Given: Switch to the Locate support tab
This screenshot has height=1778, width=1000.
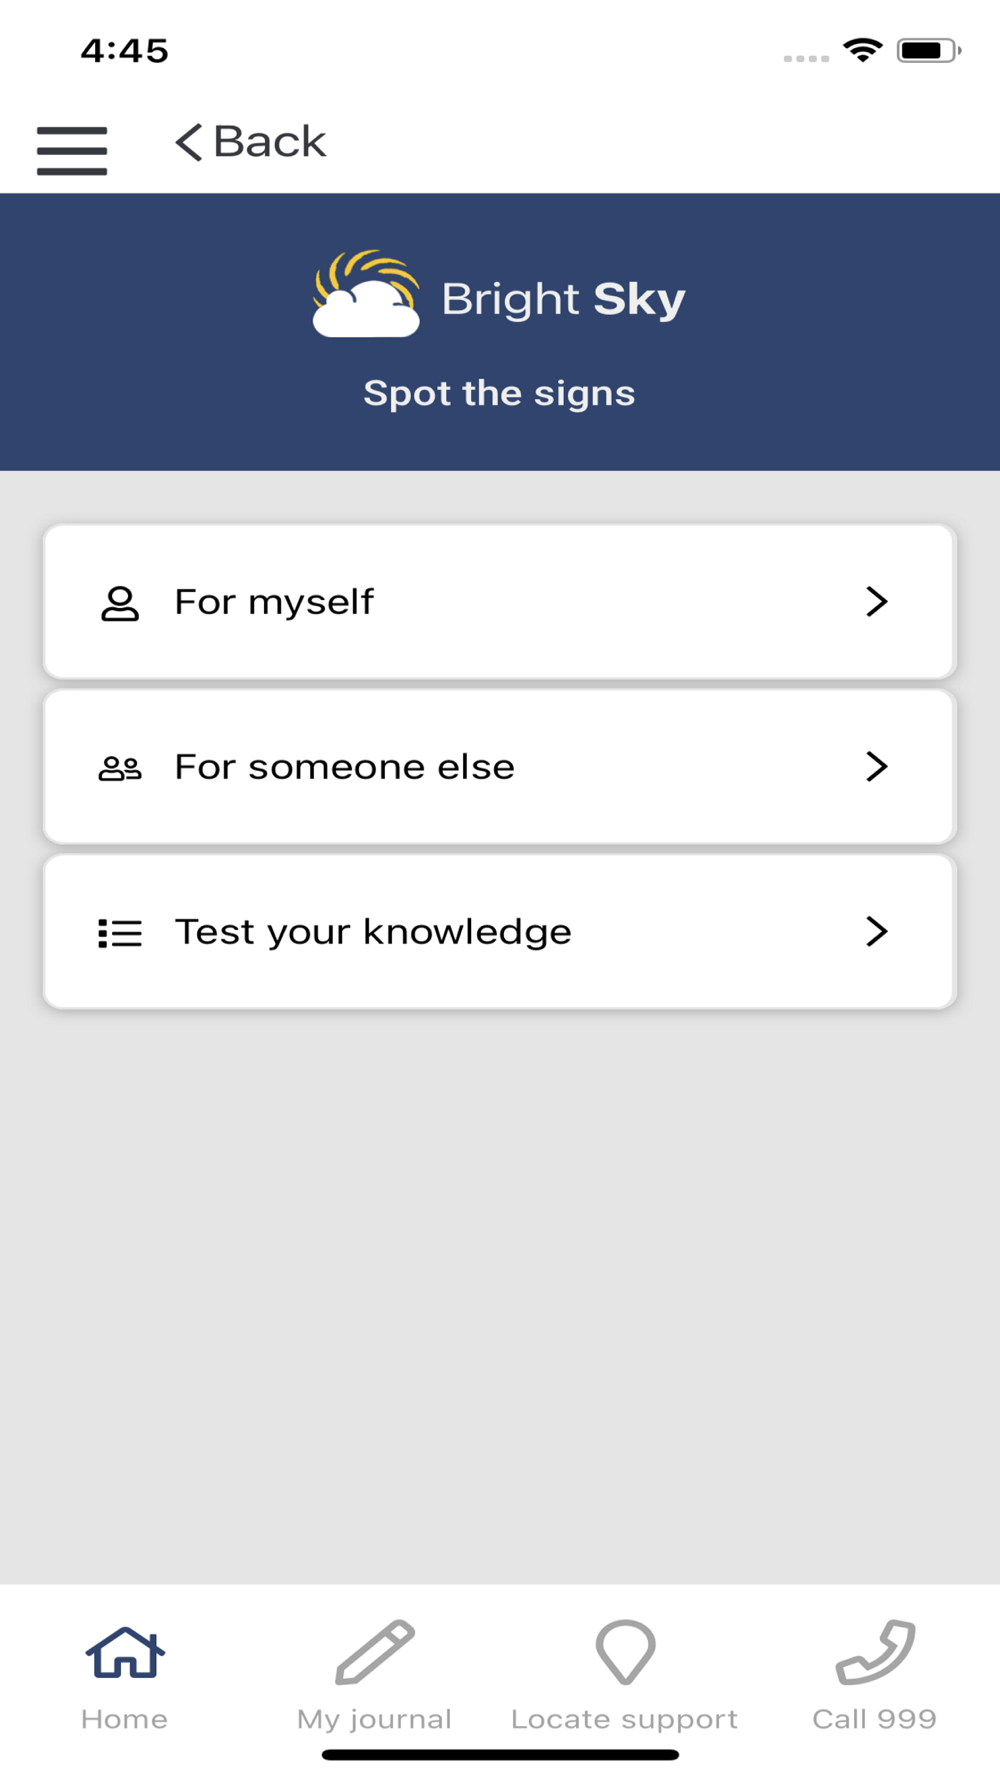Looking at the screenshot, I should coord(625,1675).
